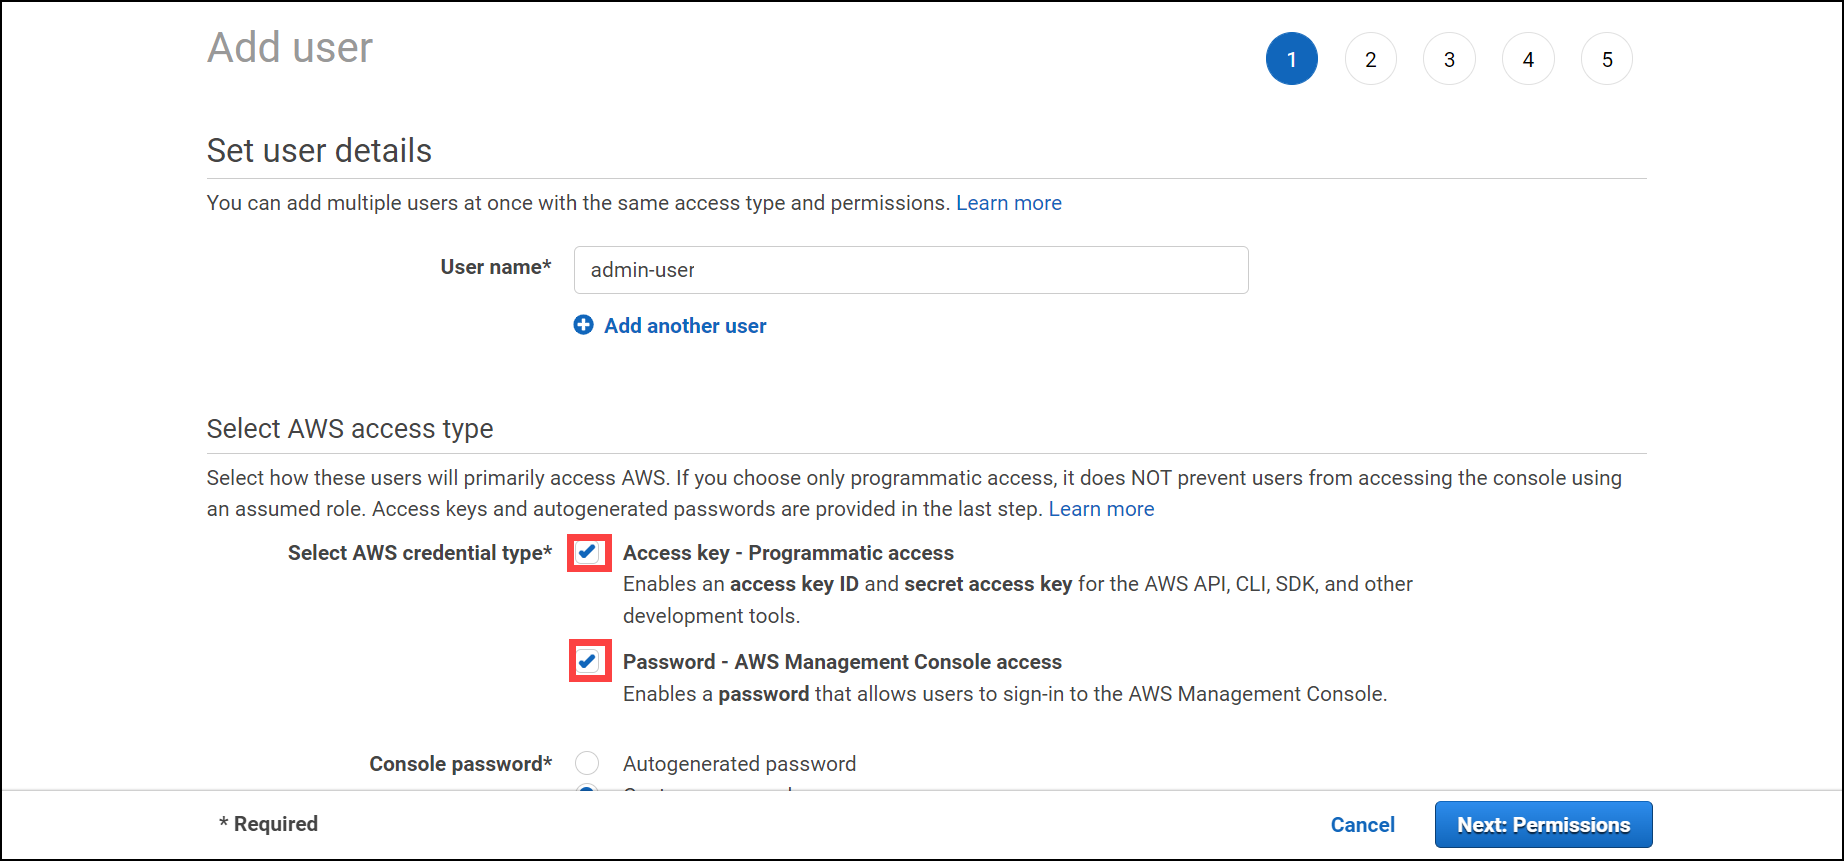Click the Set user details heading
The height and width of the screenshot is (861, 1844).
coord(319,151)
